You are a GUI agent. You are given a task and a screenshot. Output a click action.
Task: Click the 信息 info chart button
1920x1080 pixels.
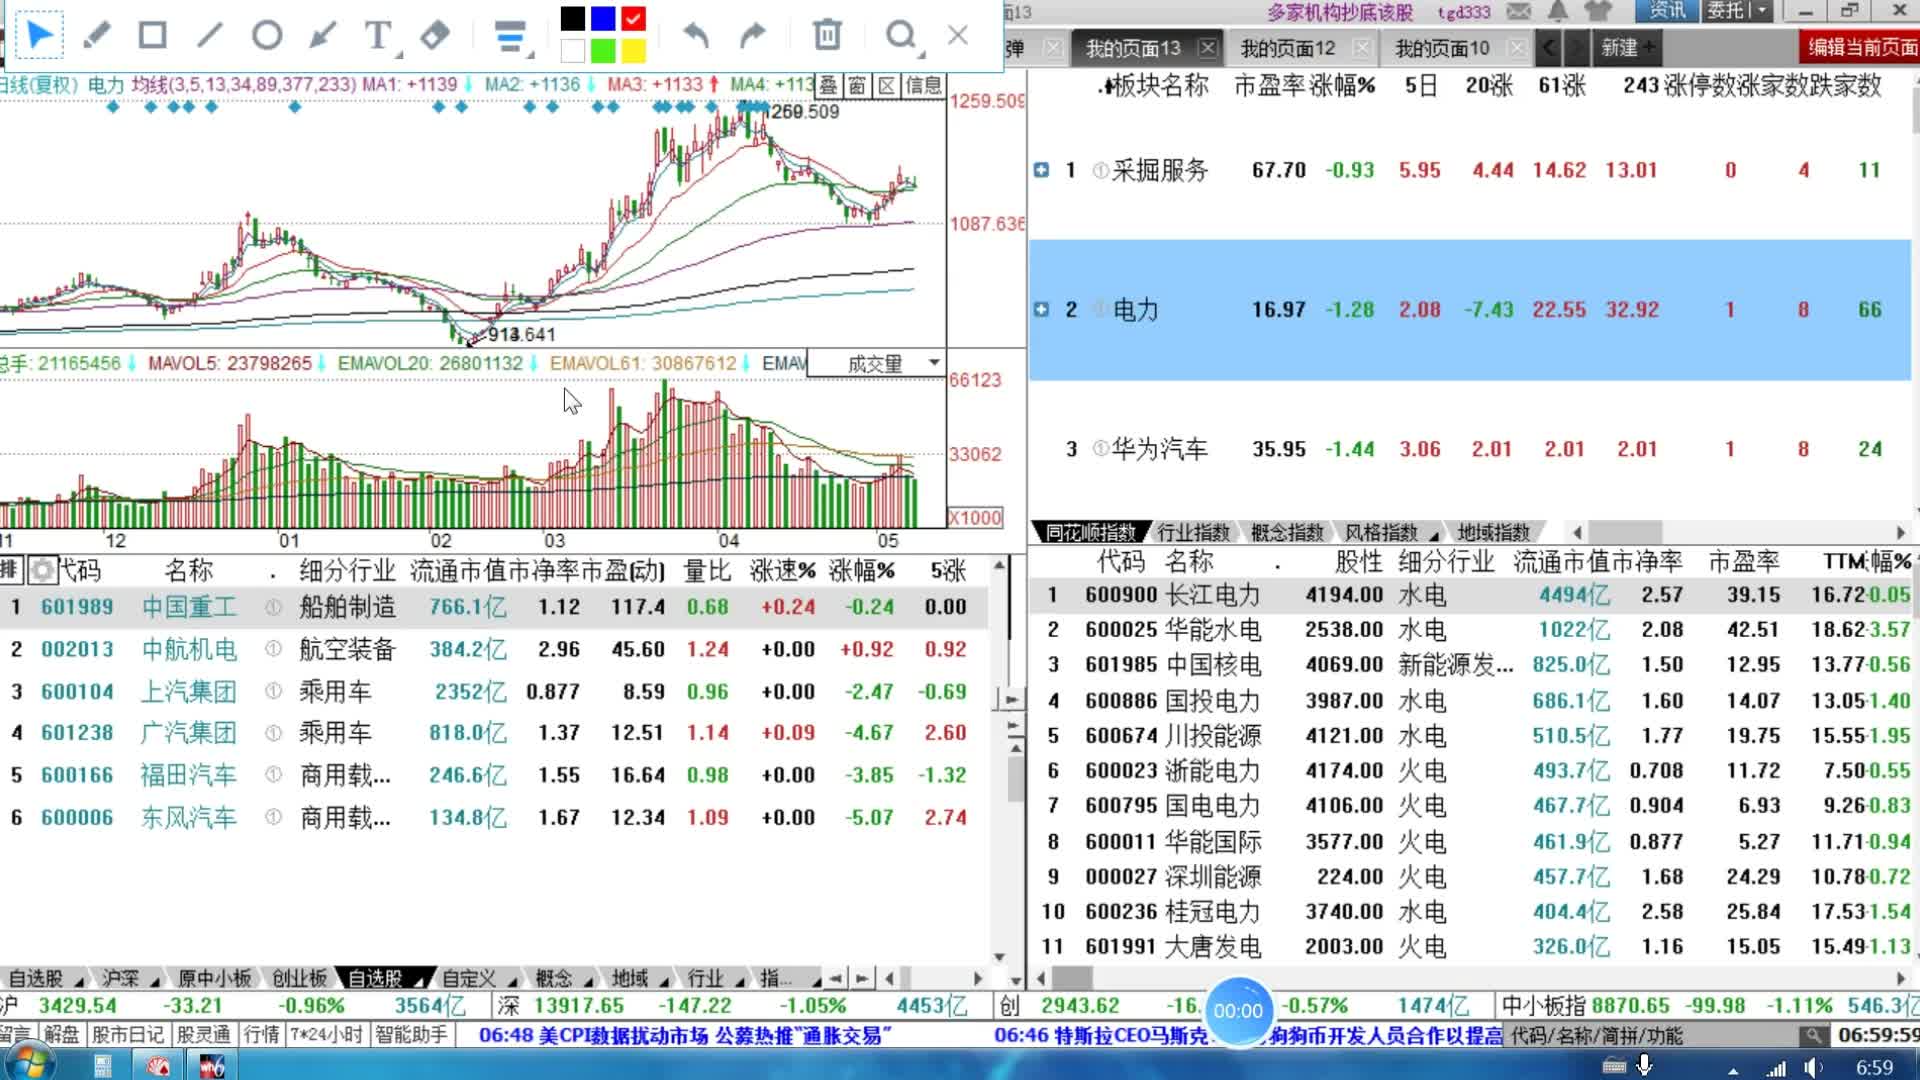coord(923,86)
